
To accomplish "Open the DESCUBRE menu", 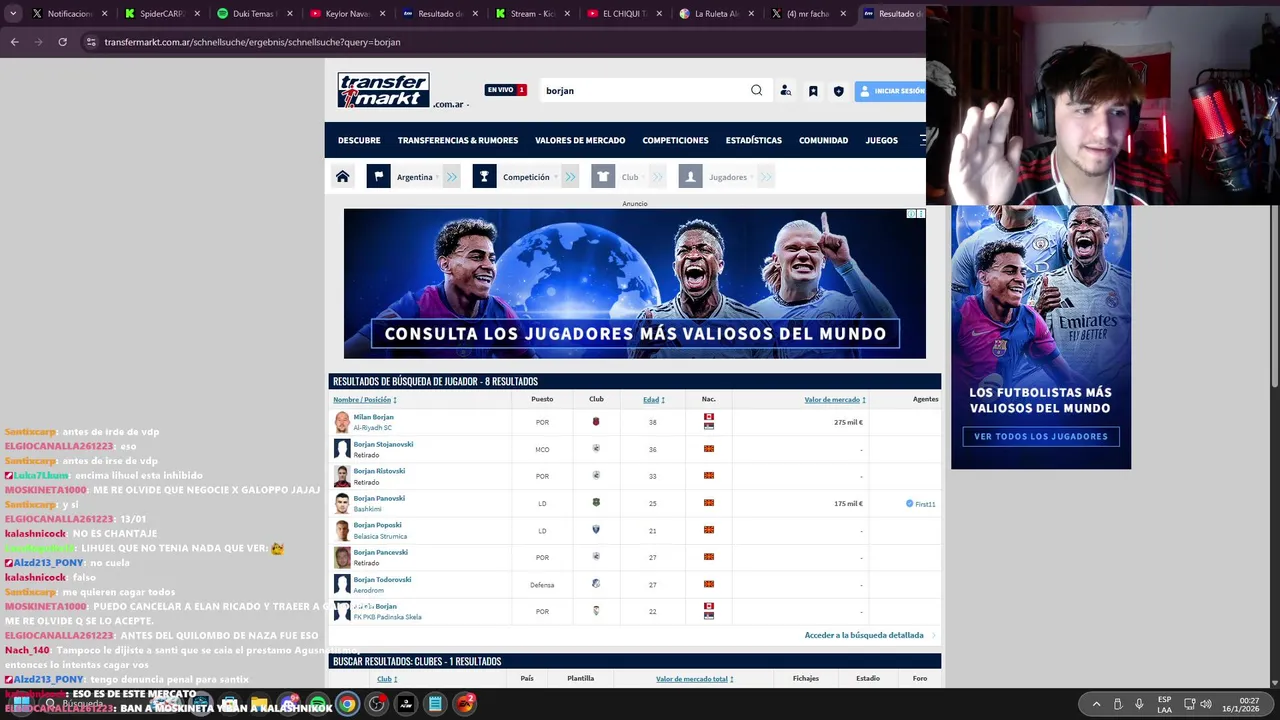I will tap(359, 140).
